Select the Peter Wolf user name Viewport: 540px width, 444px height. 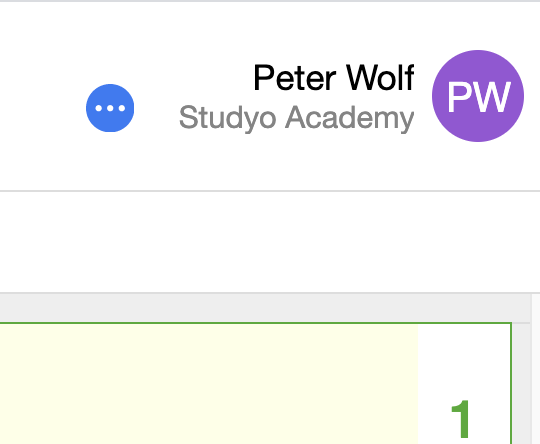pyautogui.click(x=334, y=78)
